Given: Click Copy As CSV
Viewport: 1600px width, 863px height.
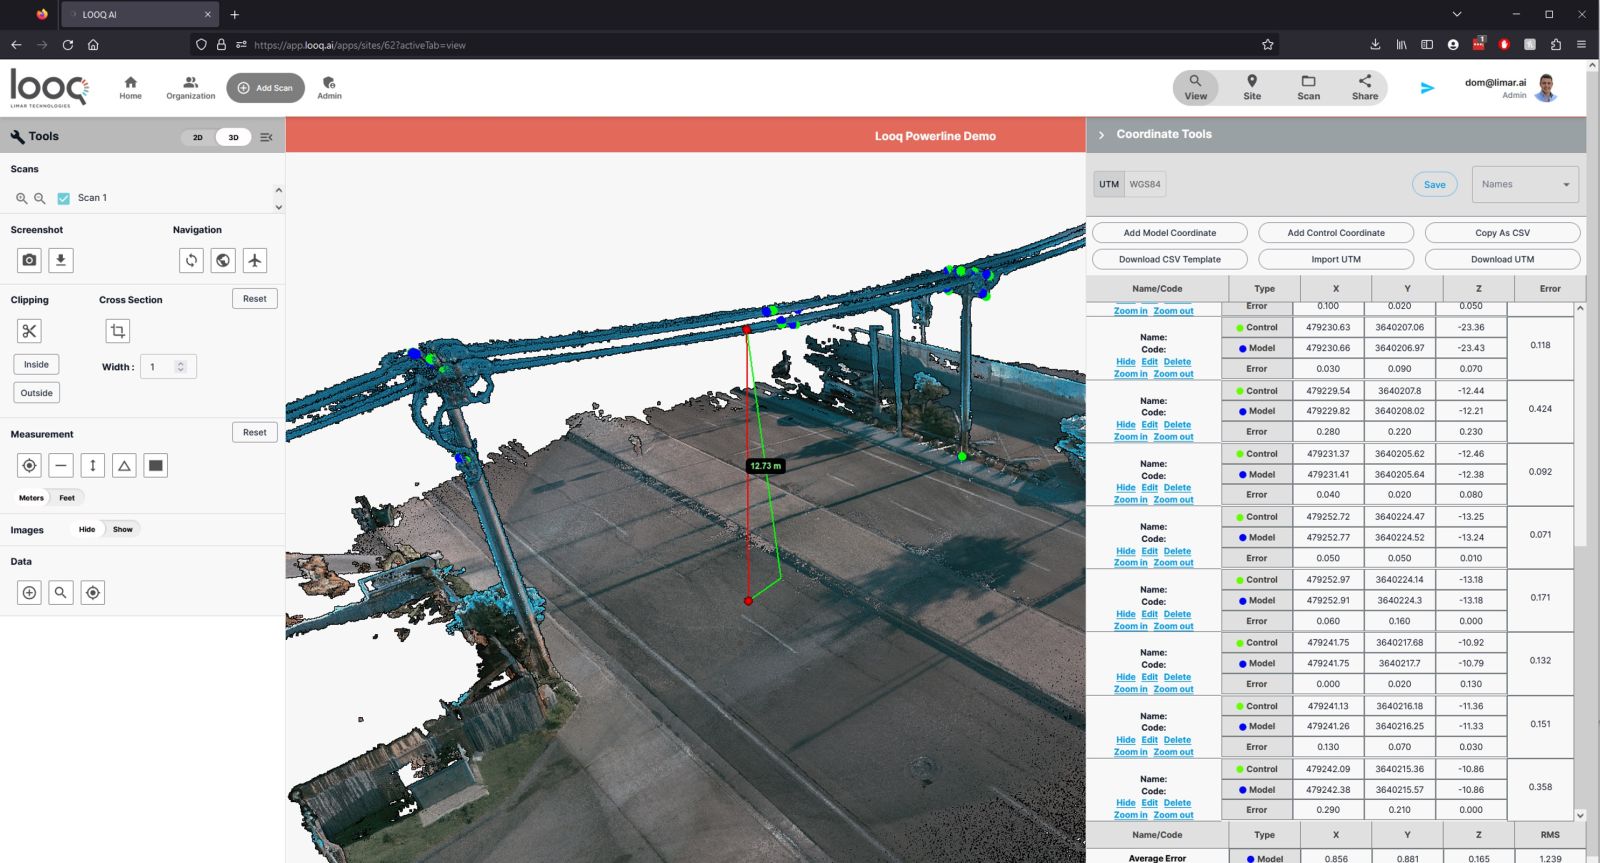Looking at the screenshot, I should tap(1502, 233).
